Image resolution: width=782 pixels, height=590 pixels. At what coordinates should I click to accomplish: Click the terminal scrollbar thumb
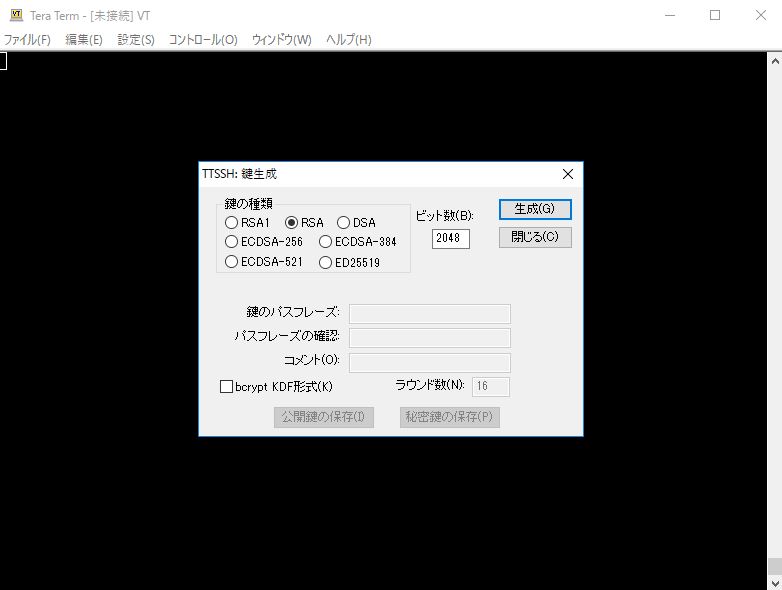tap(775, 567)
